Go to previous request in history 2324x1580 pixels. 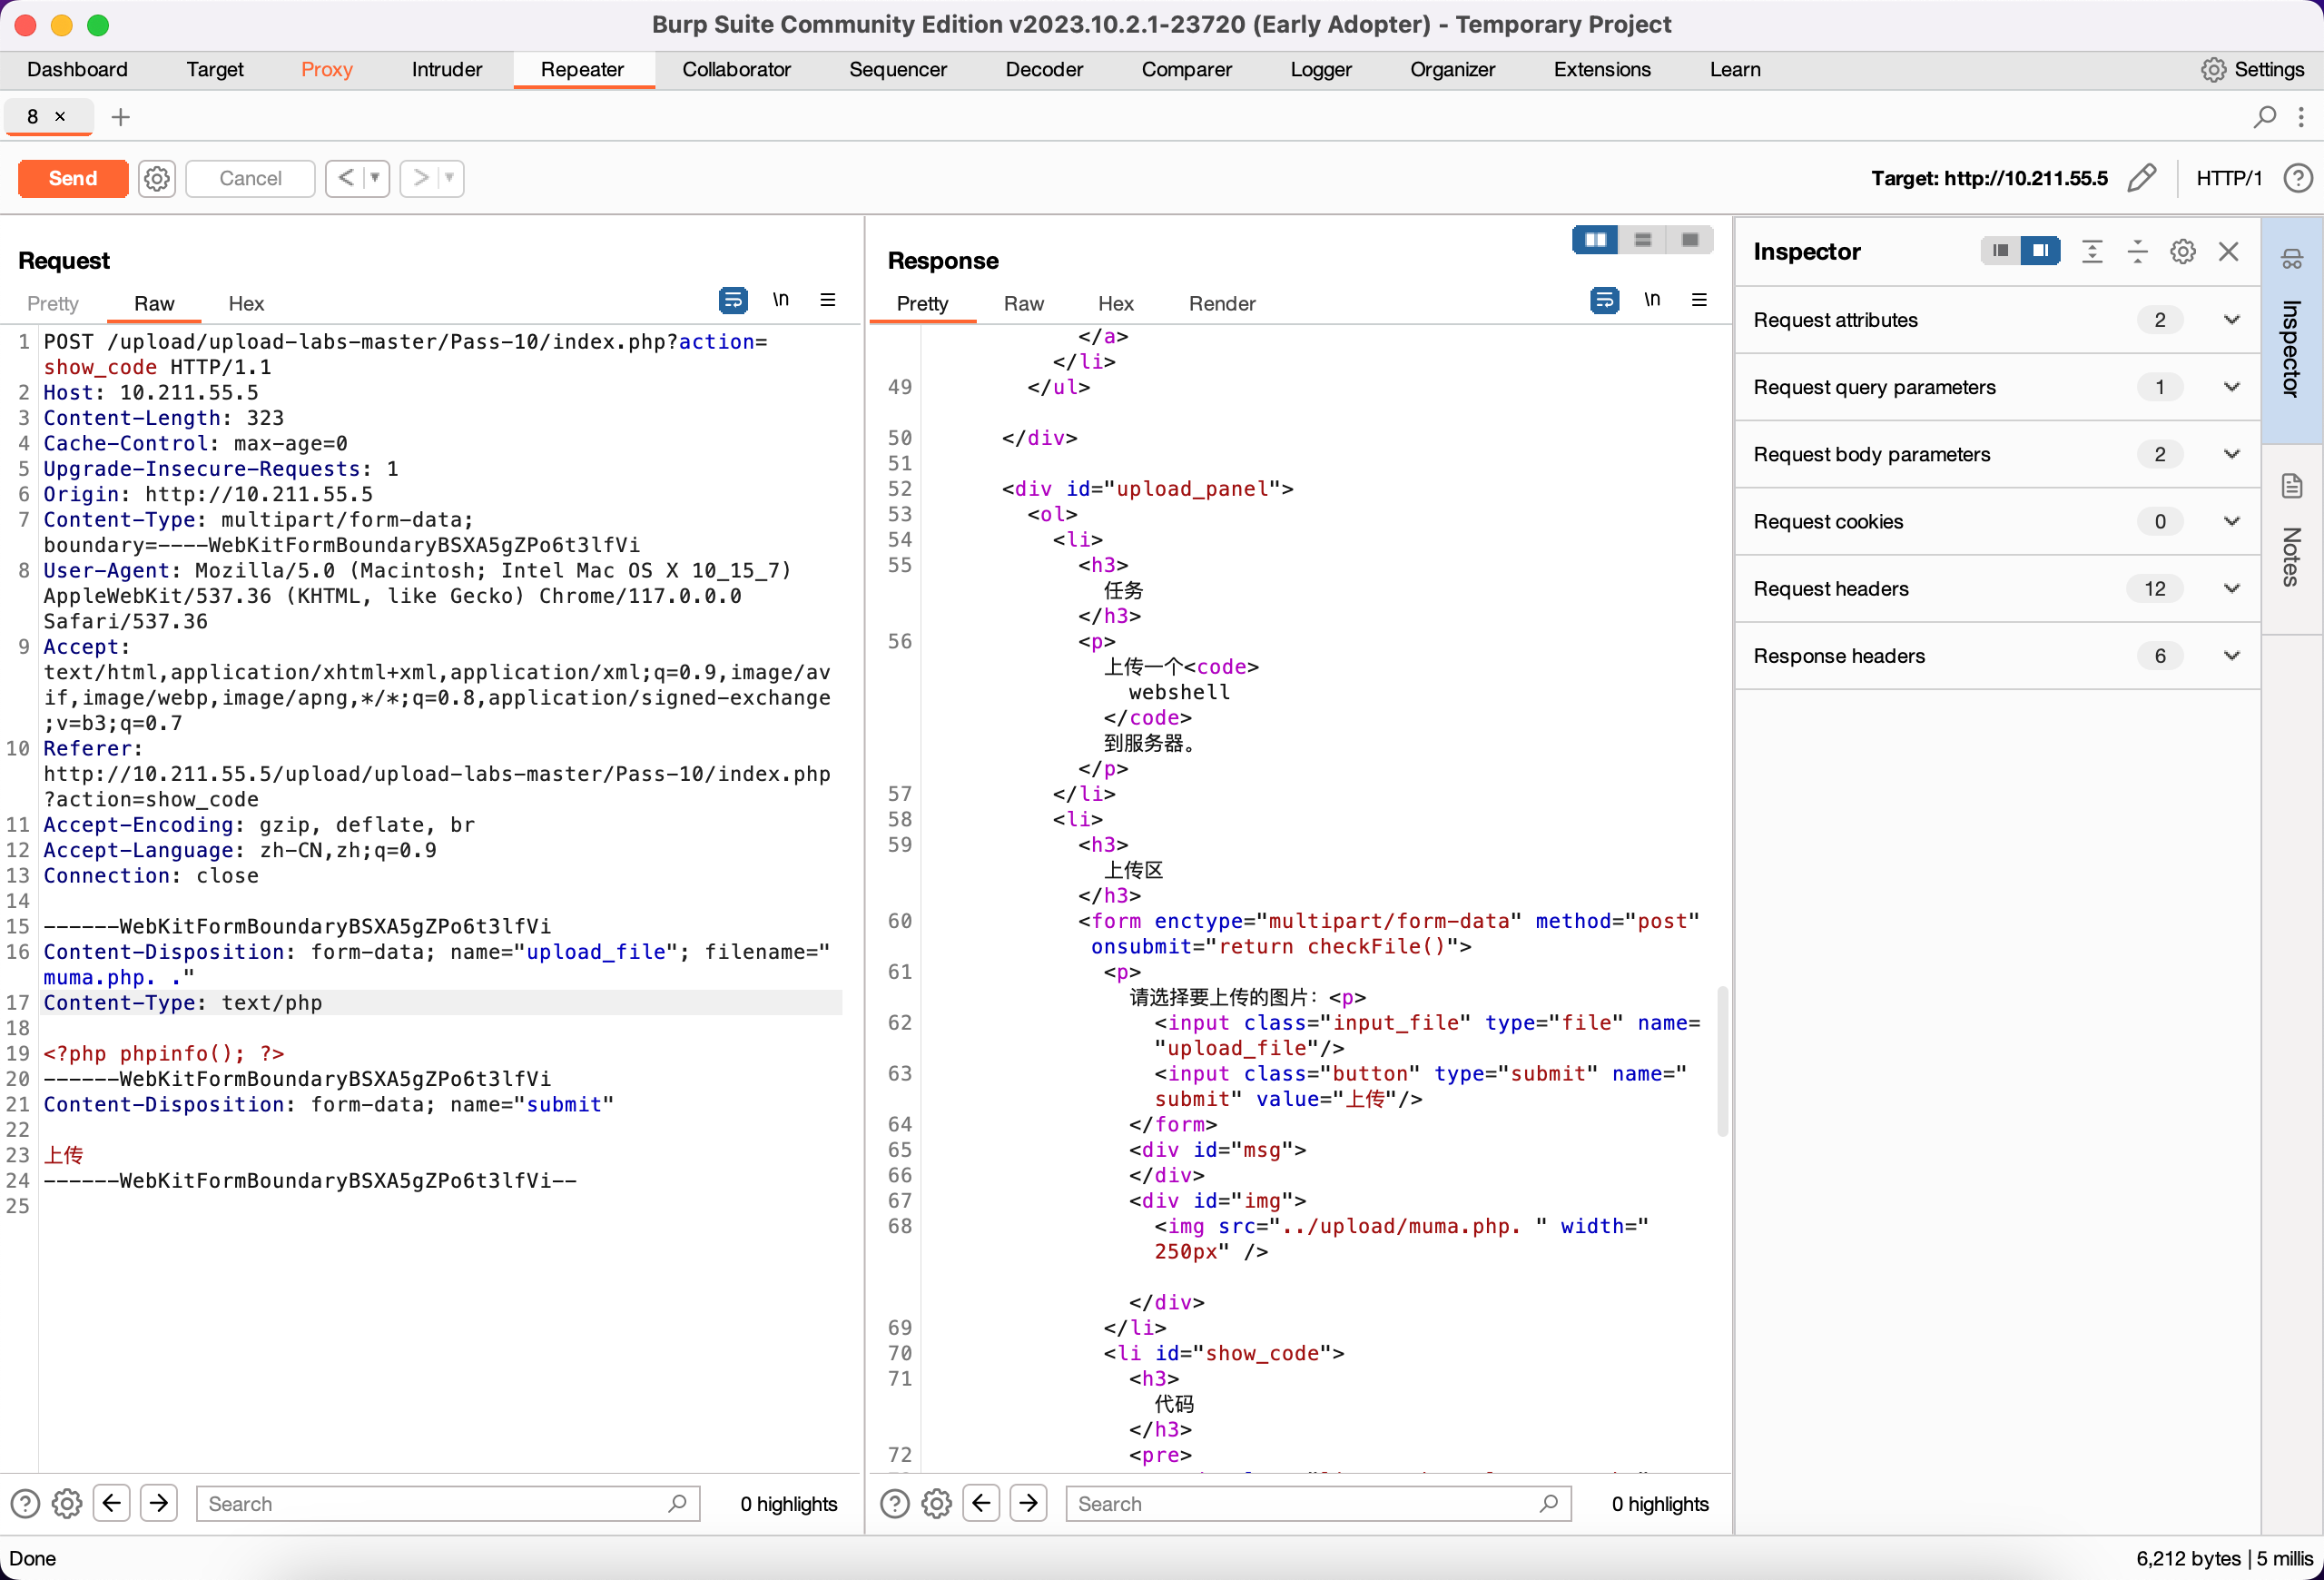point(345,178)
